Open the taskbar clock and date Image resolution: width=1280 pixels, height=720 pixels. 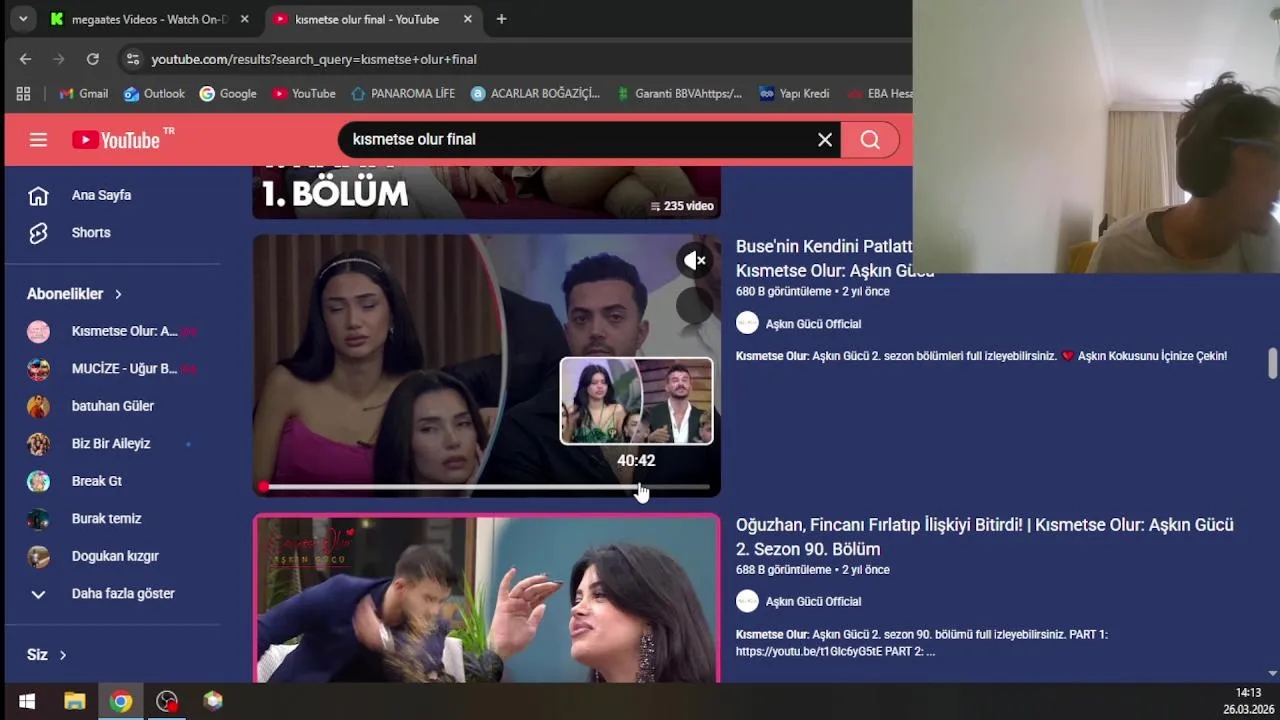tap(1248, 701)
